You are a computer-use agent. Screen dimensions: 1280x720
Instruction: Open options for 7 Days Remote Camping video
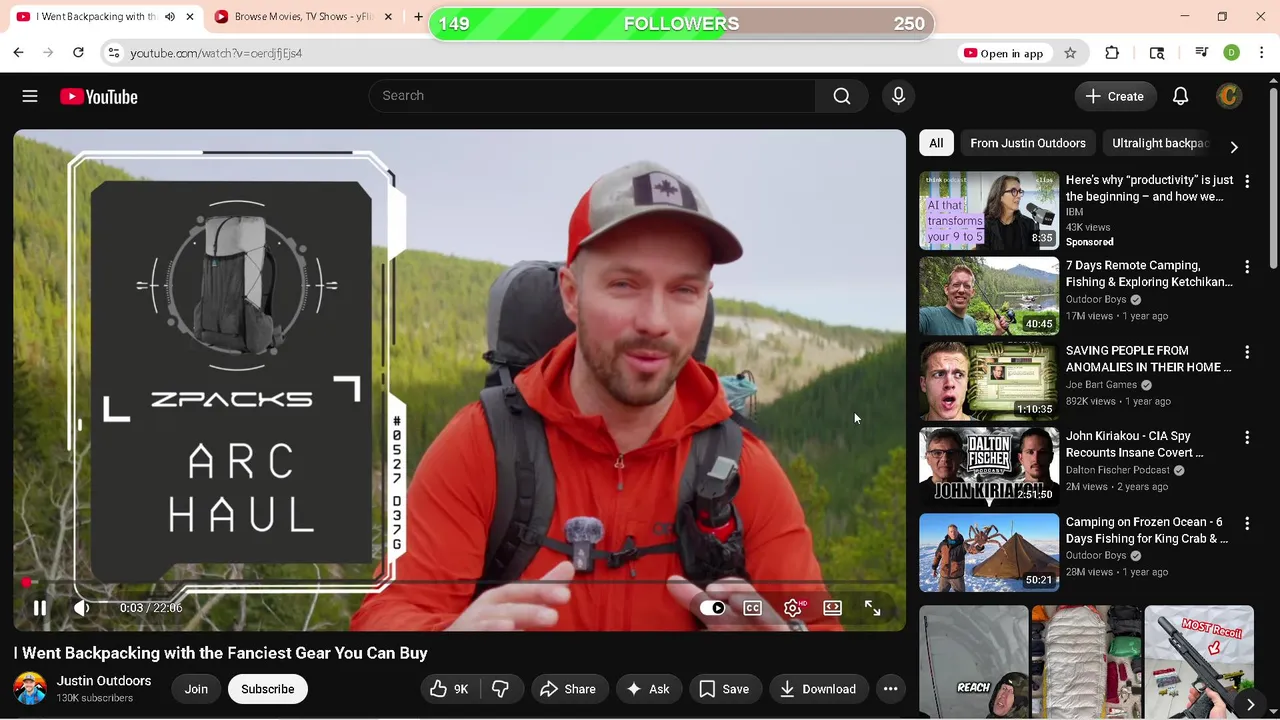(x=1247, y=267)
